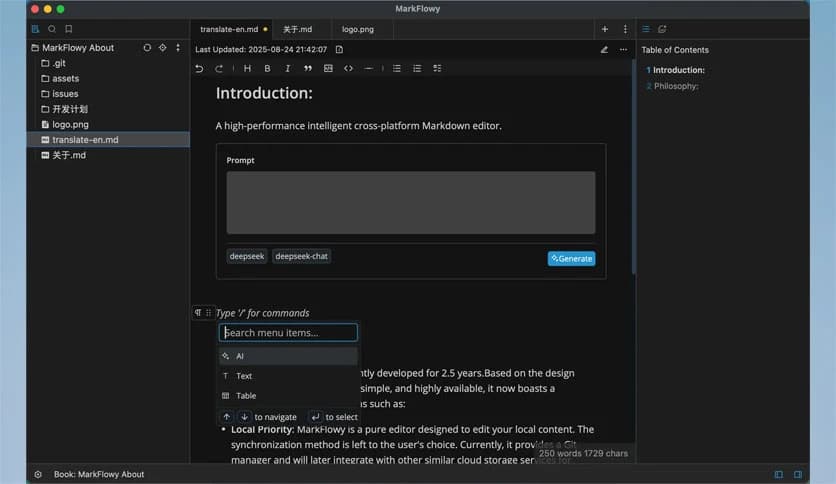Image resolution: width=836 pixels, height=484 pixels.
Task: Switch to the logo.png tab
Action: click(x=358, y=29)
